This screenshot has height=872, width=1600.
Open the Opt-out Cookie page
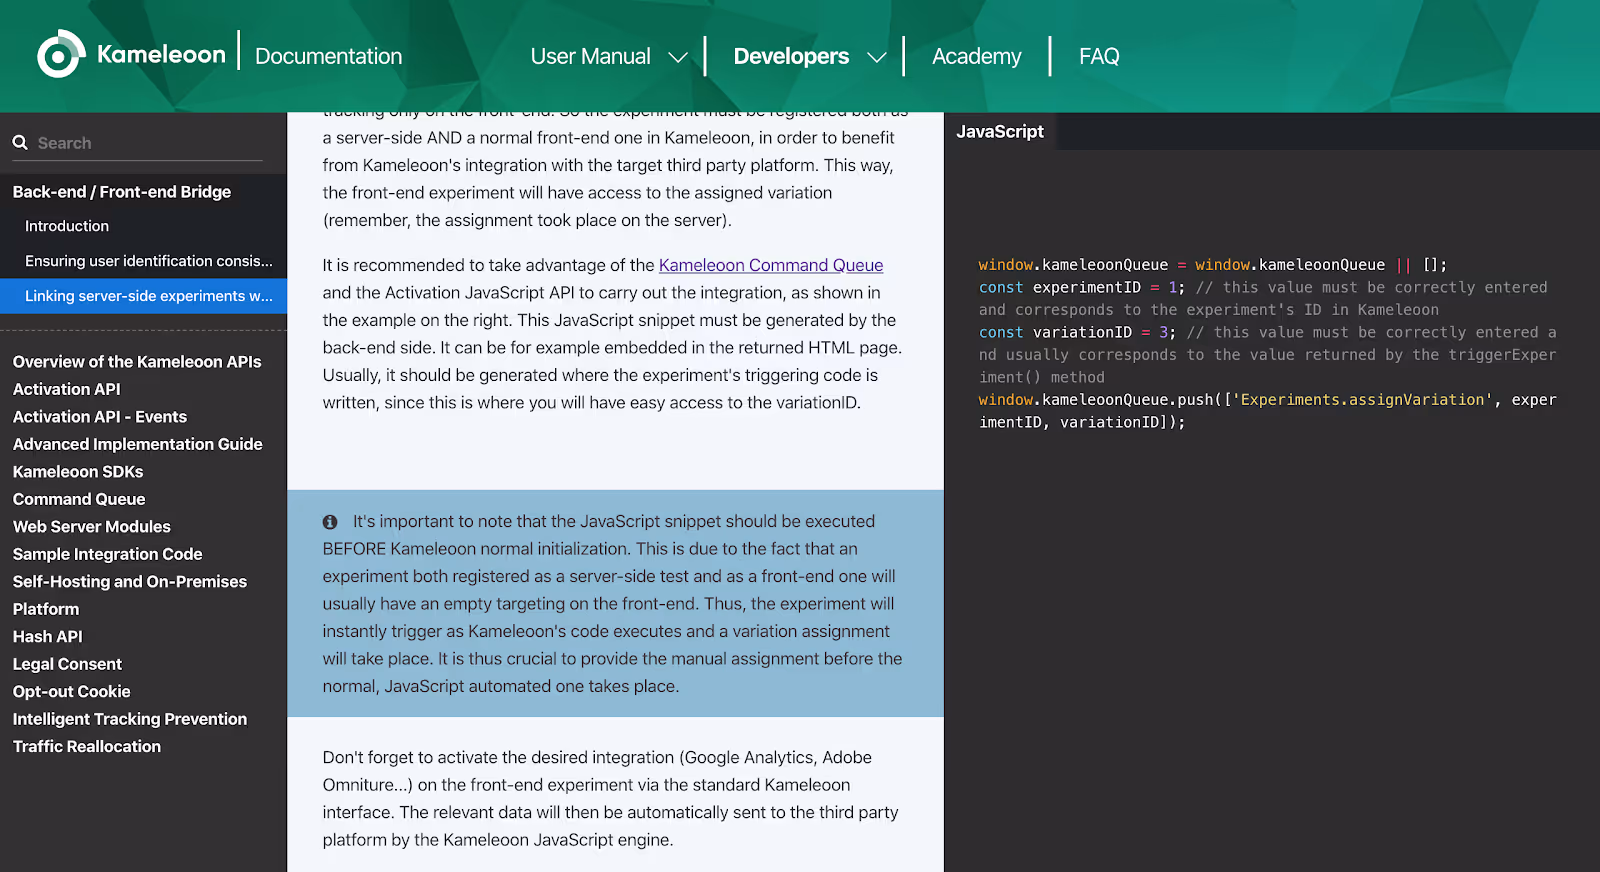pos(72,692)
